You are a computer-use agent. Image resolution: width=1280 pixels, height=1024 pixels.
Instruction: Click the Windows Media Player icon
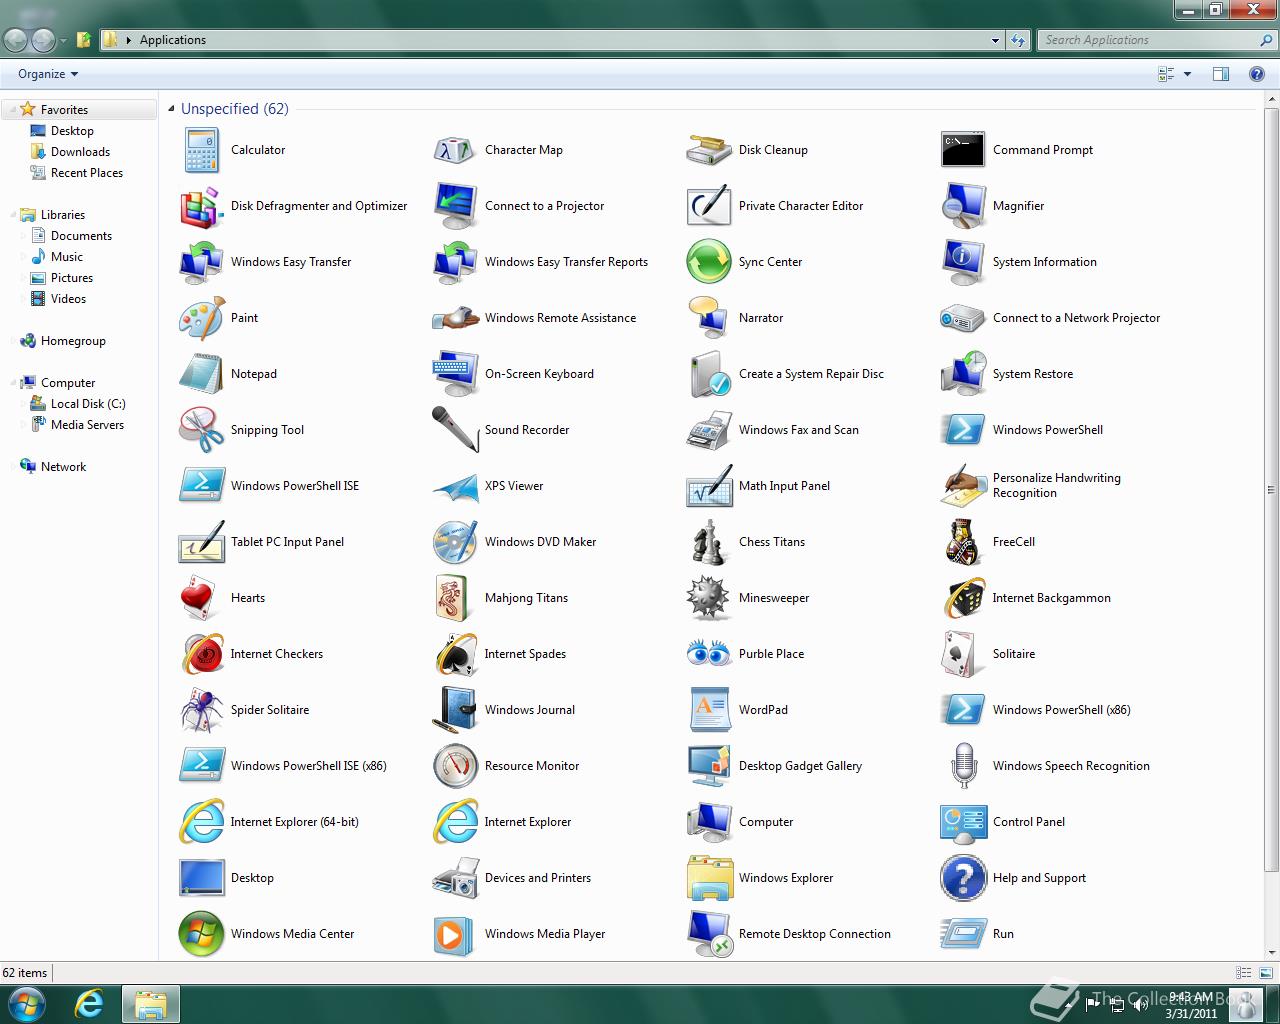(x=456, y=934)
